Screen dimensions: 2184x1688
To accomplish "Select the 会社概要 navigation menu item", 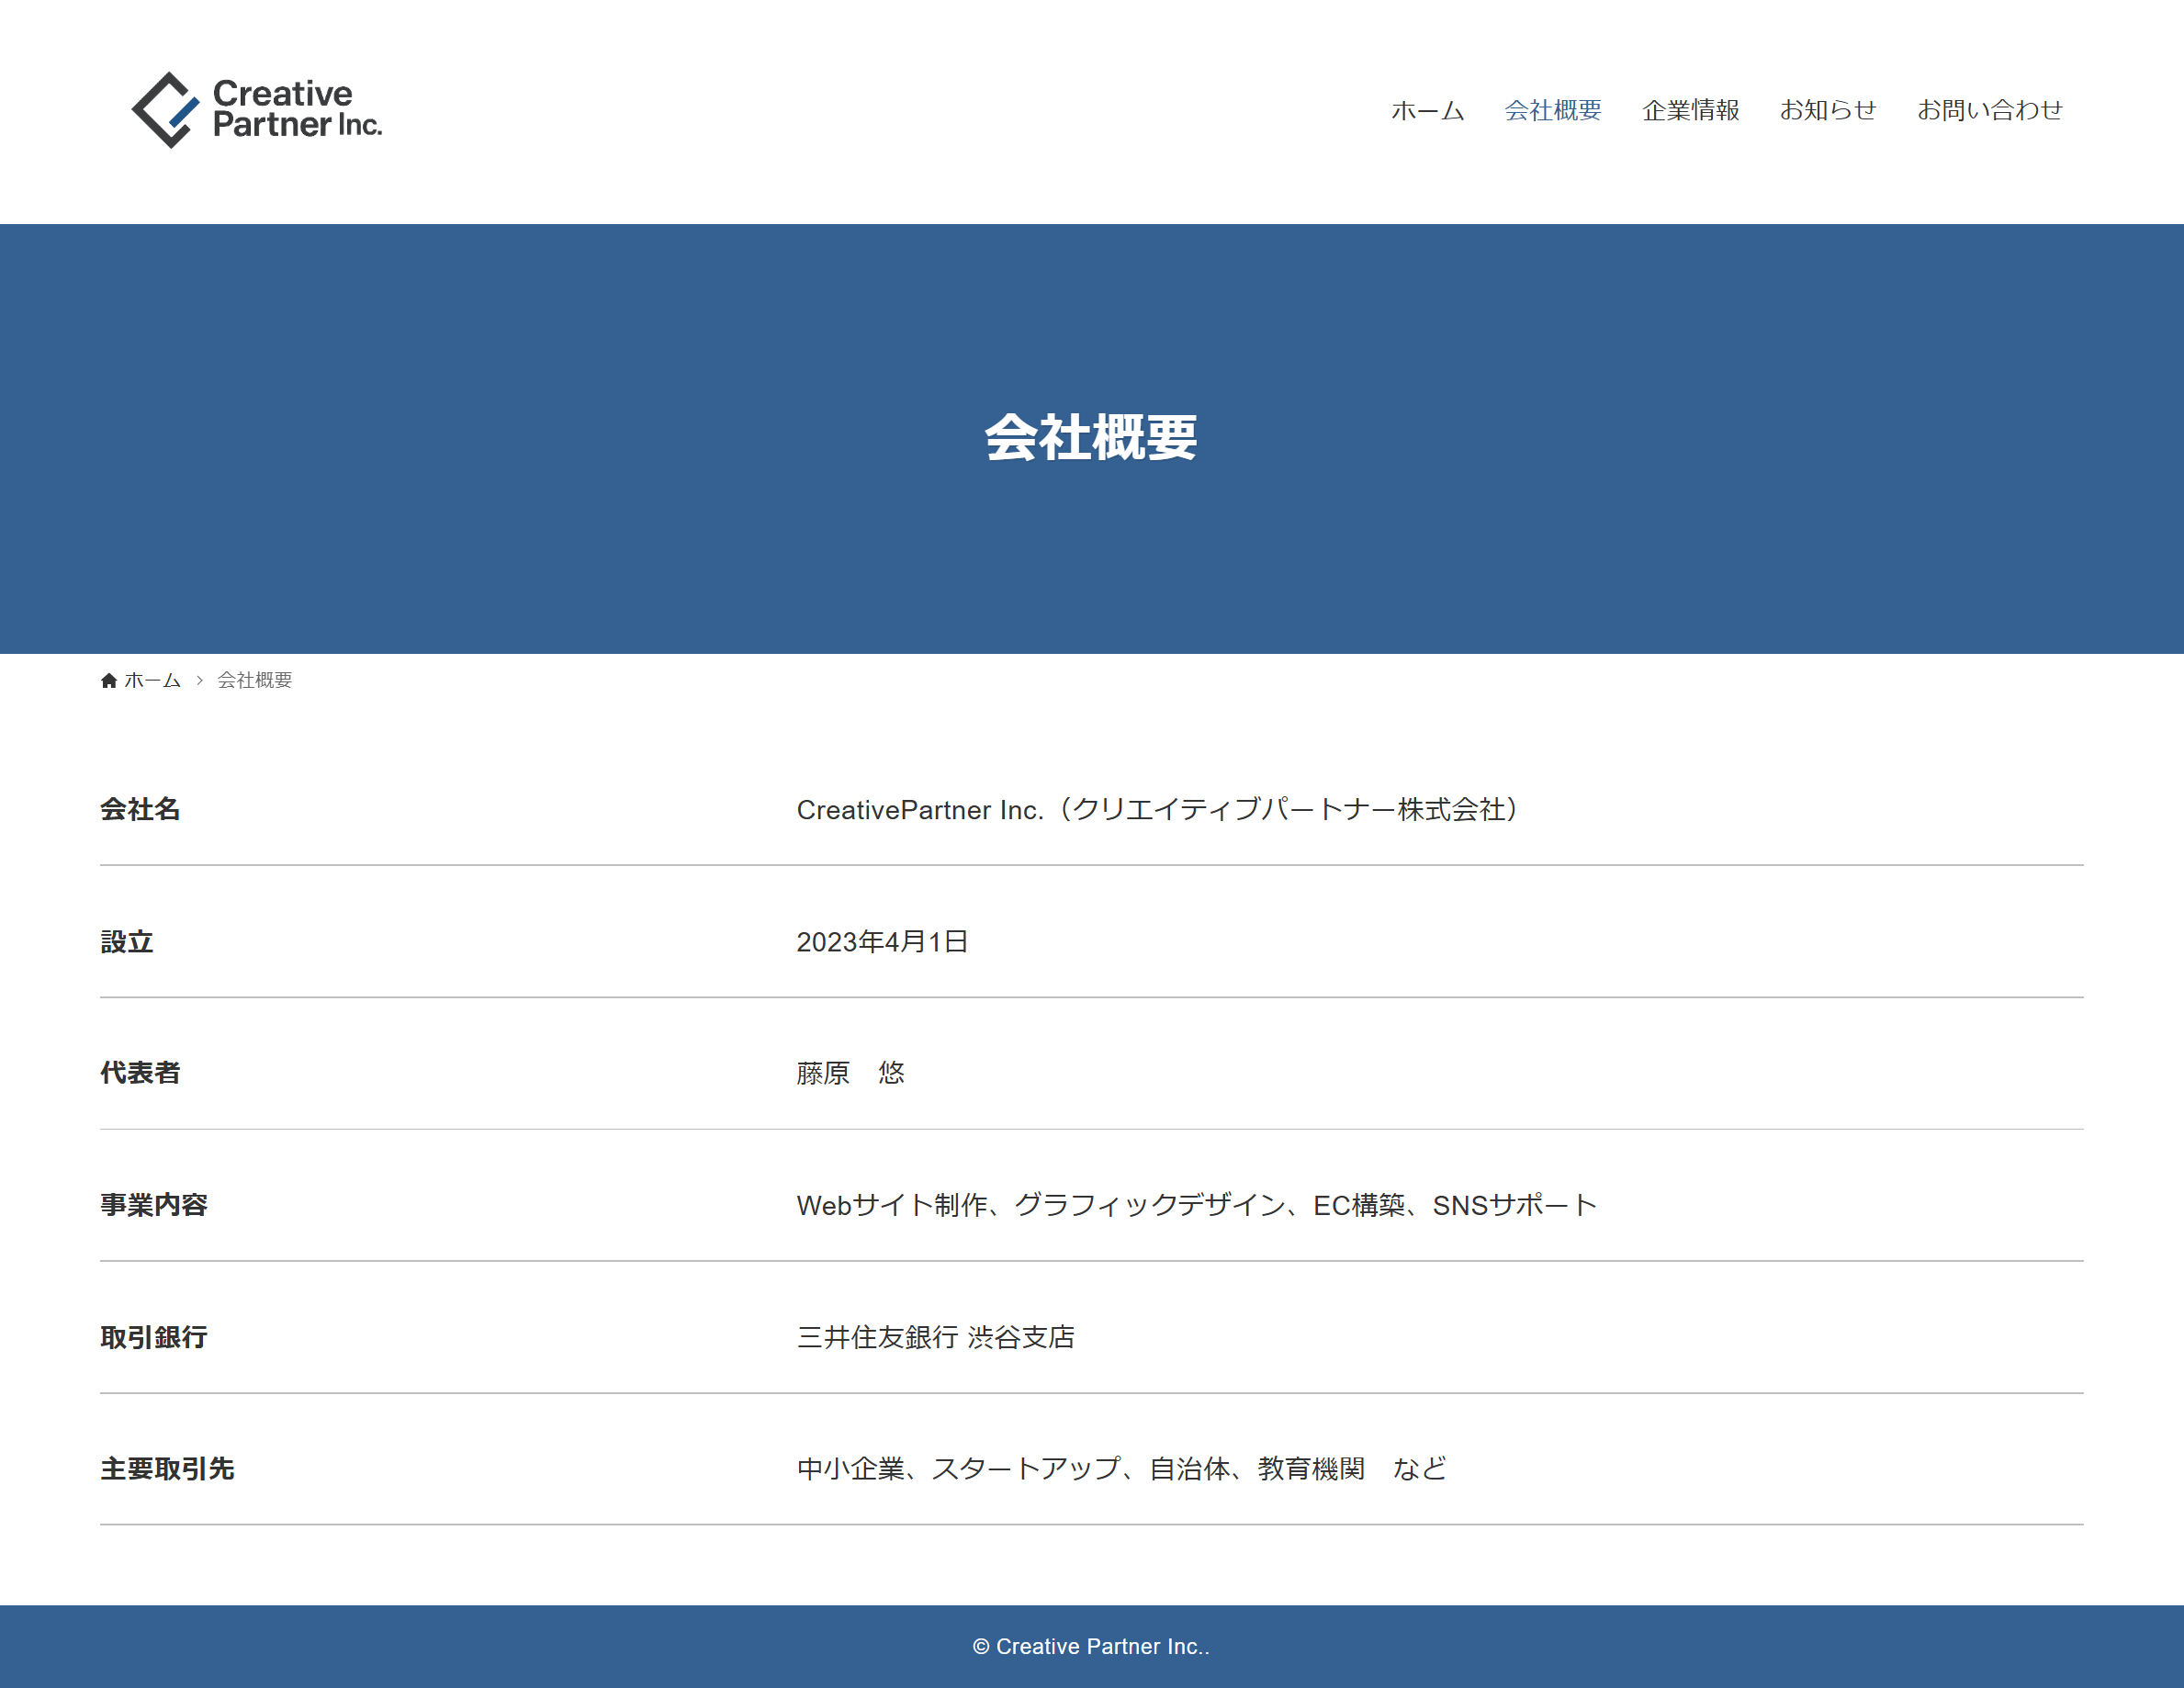I will click(x=1552, y=110).
